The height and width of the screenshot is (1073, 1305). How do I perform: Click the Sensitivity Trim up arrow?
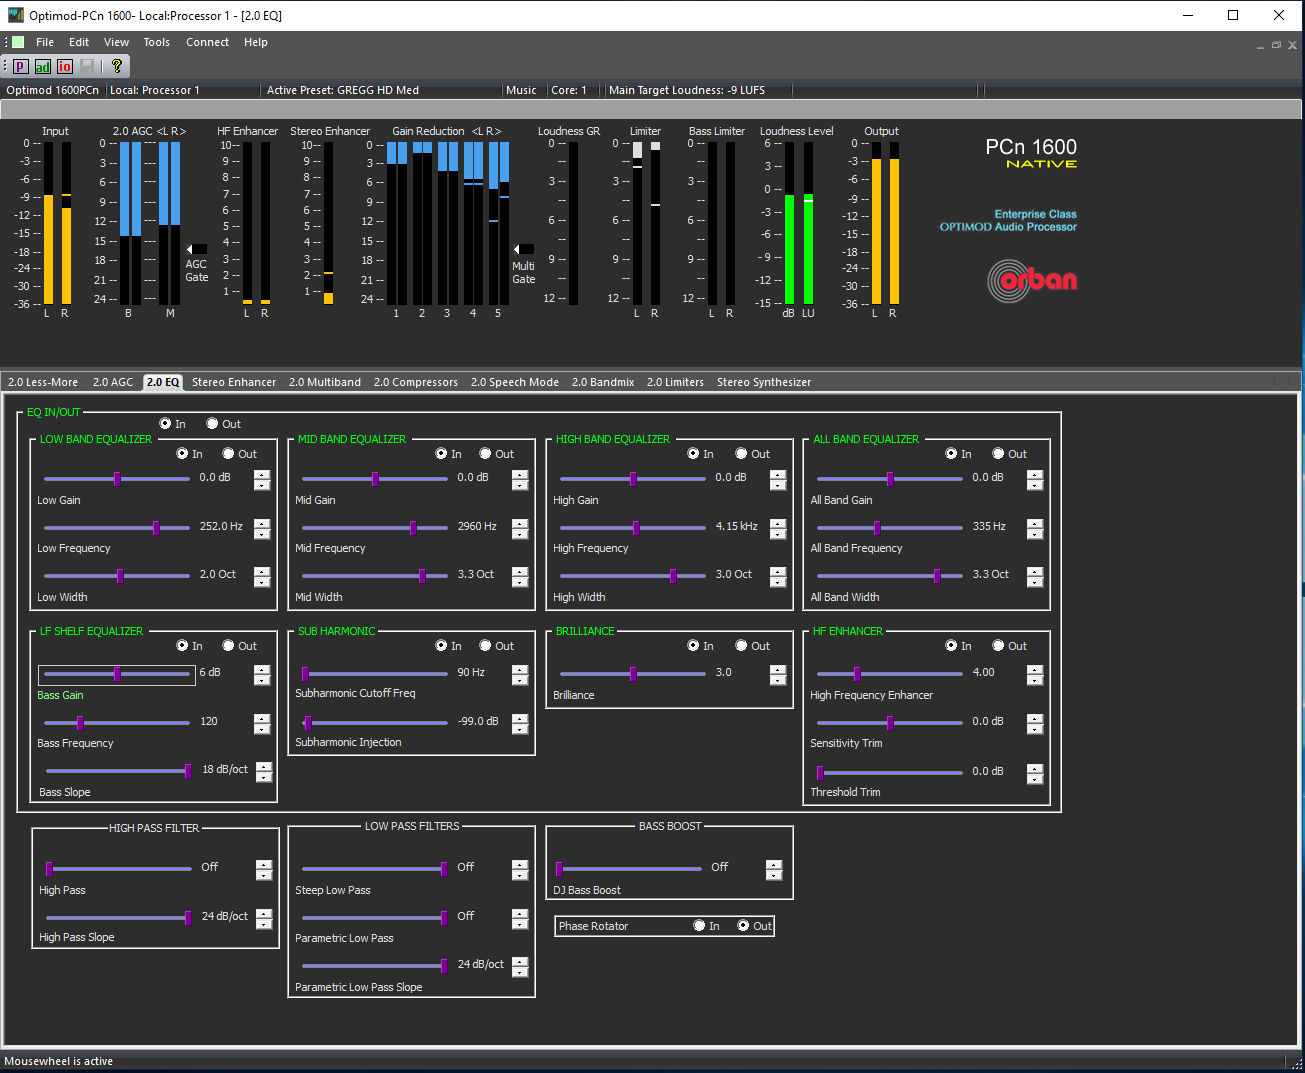click(x=1035, y=718)
